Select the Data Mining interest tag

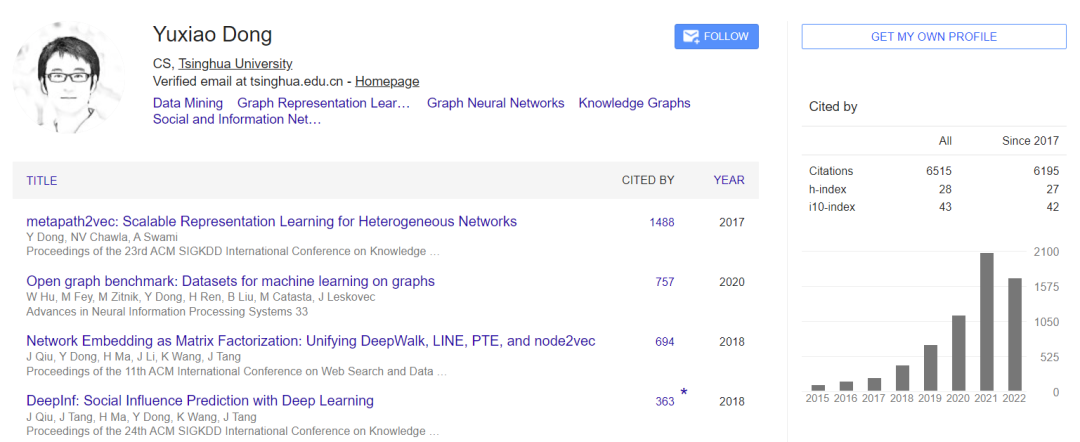(x=188, y=103)
